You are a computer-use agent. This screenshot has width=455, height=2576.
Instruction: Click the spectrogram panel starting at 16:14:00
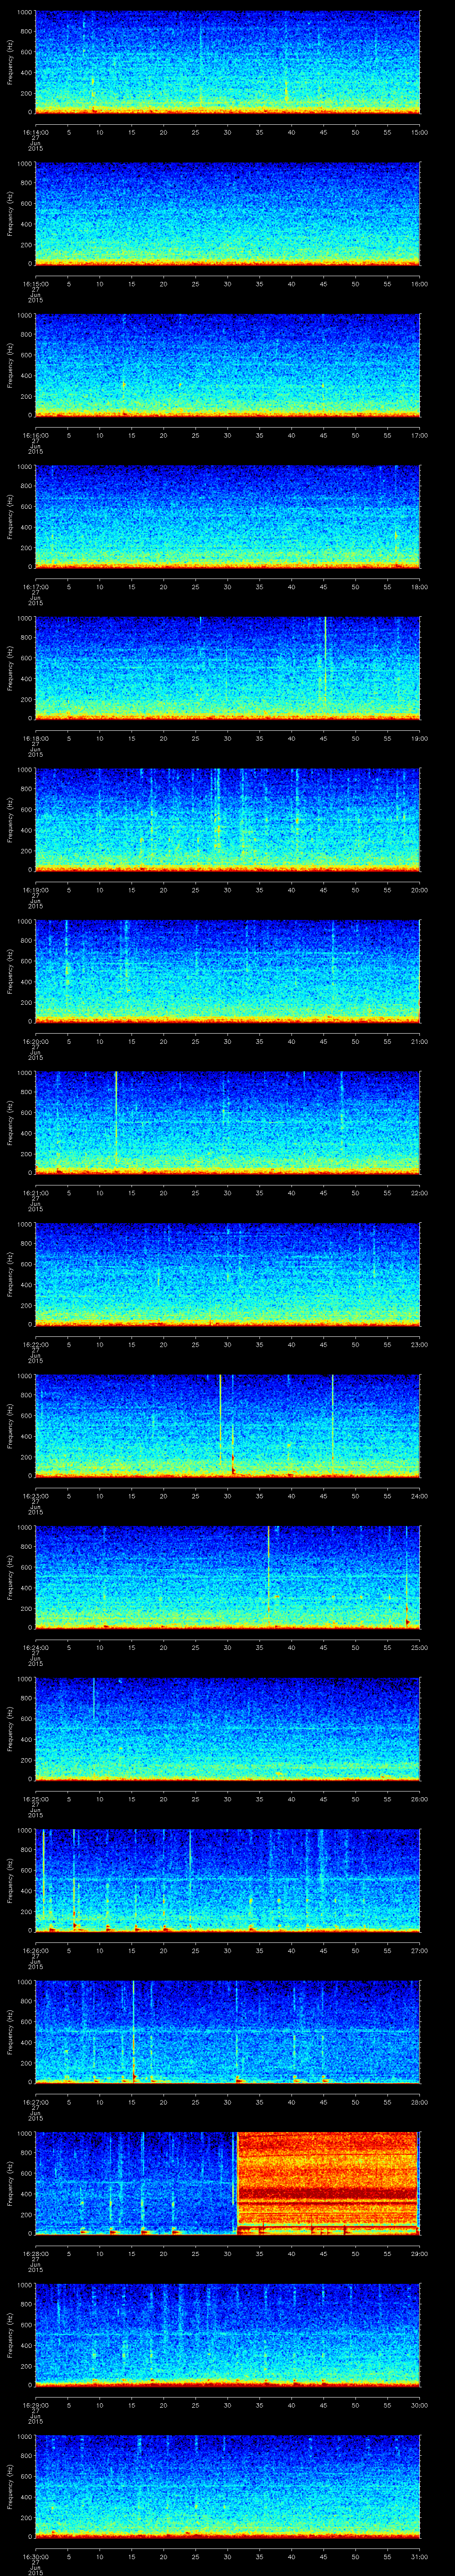coord(227,62)
